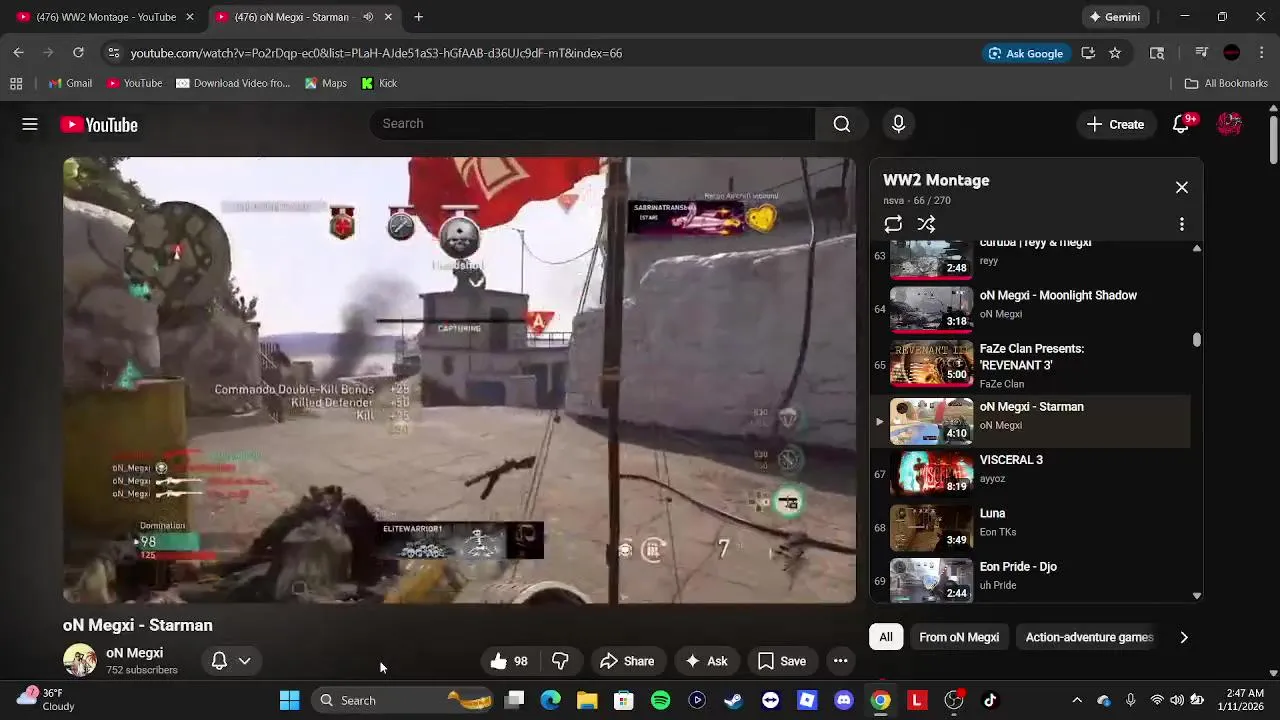Open oN Megxi channel avatar
The image size is (1280, 720).
tap(79, 661)
